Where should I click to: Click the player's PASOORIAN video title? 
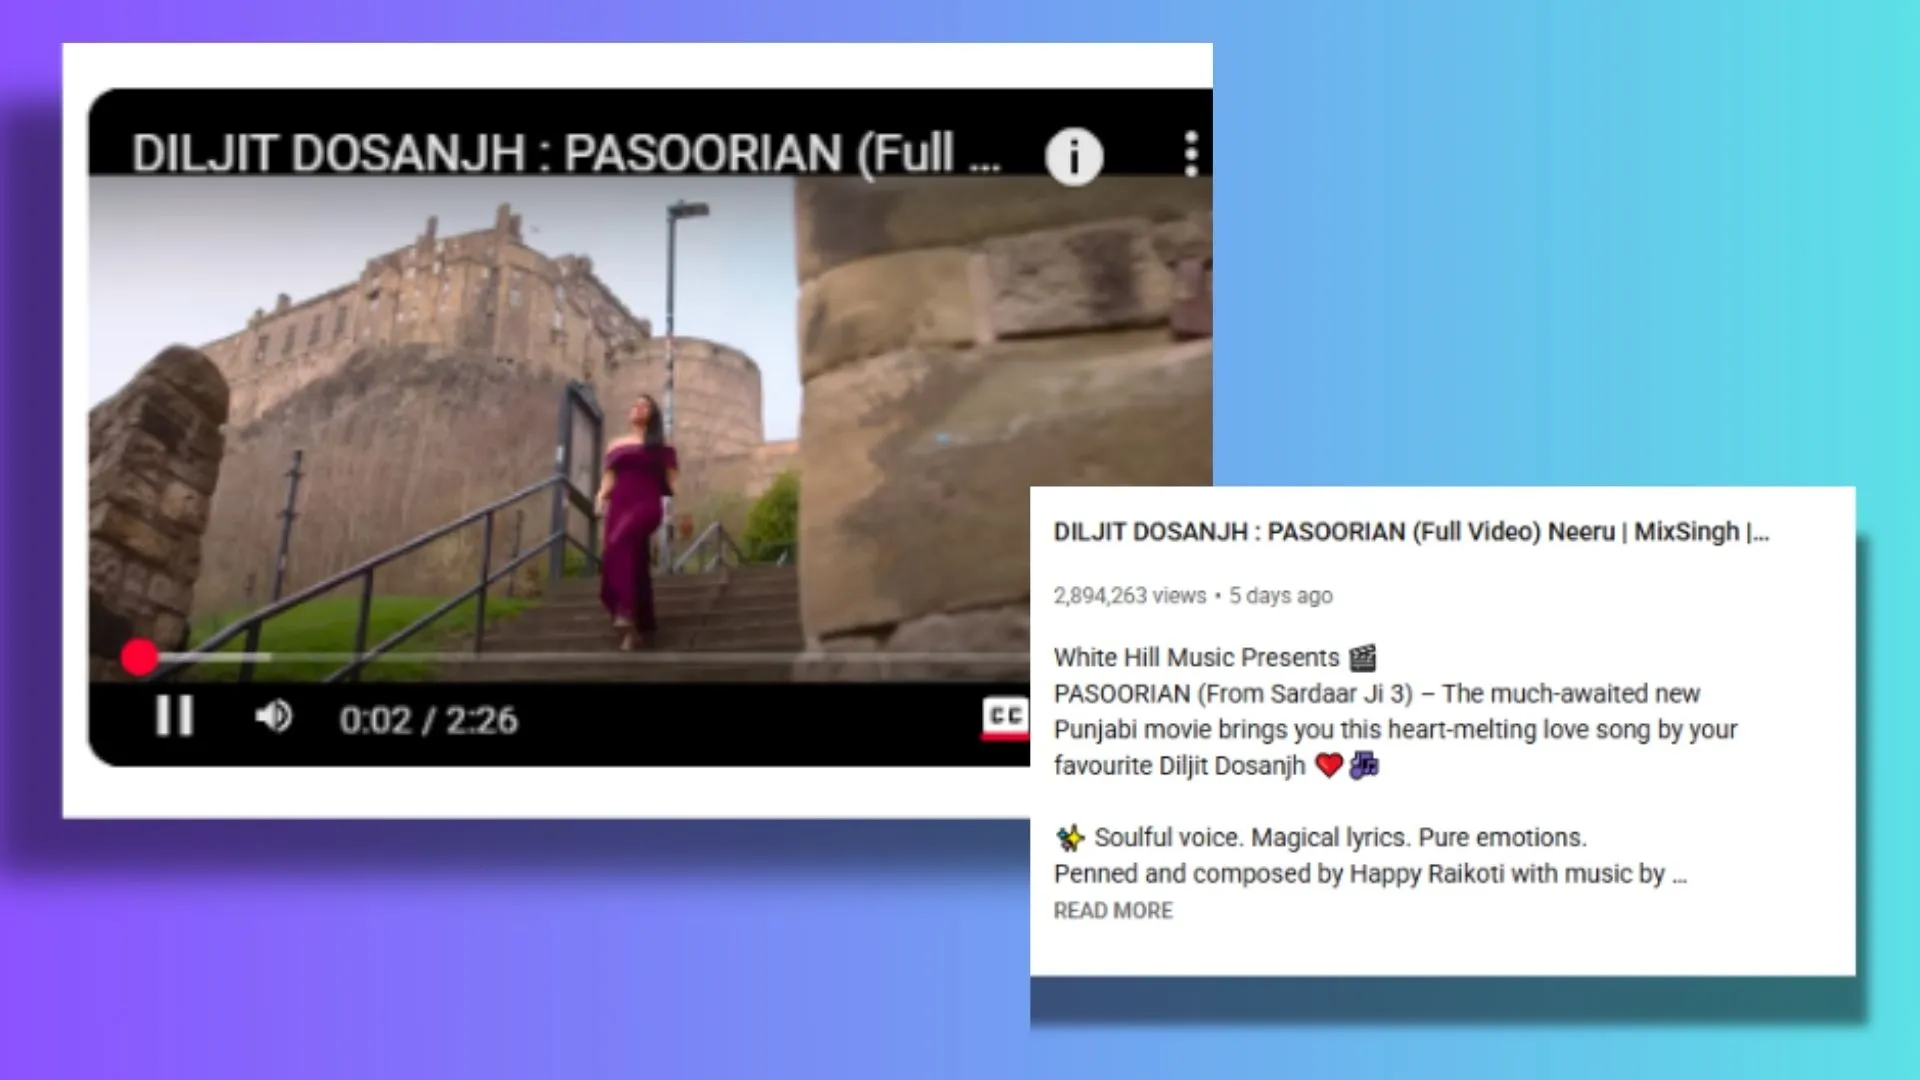(565, 153)
